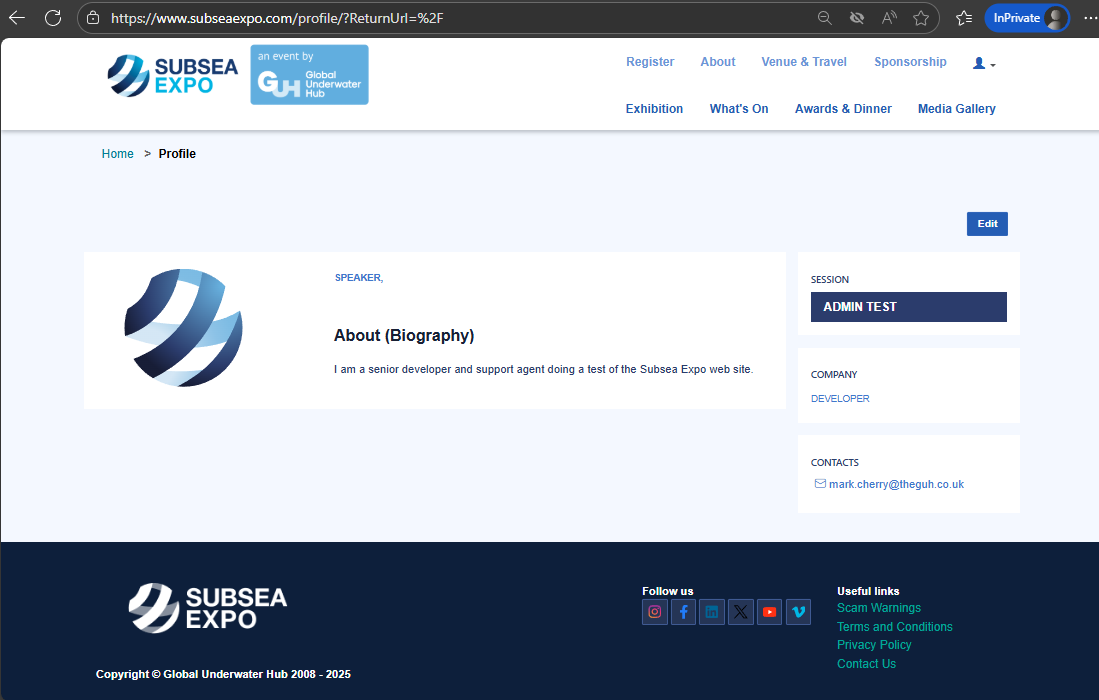Click the biography text about senior developer
This screenshot has width=1099, height=700.
tap(543, 369)
